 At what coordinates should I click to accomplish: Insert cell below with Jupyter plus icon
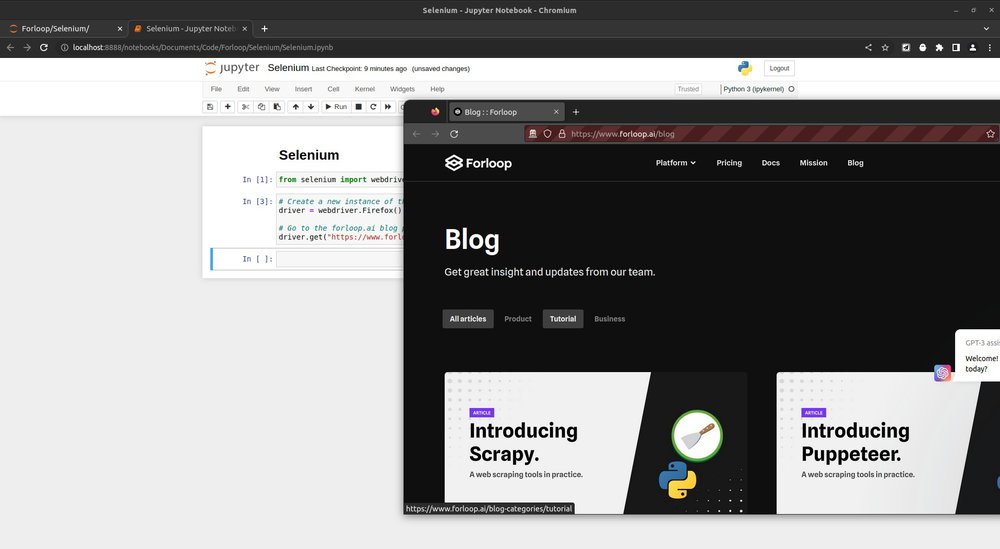(228, 107)
